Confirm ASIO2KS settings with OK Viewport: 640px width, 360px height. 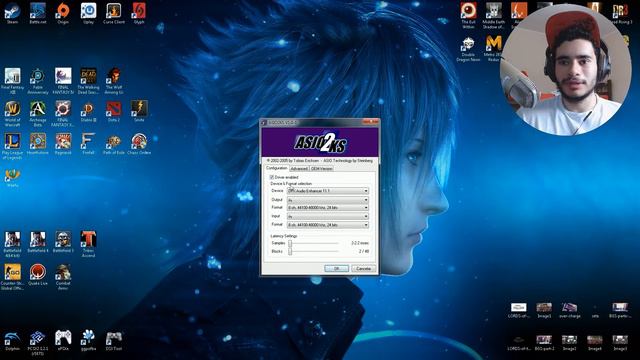click(x=336, y=269)
